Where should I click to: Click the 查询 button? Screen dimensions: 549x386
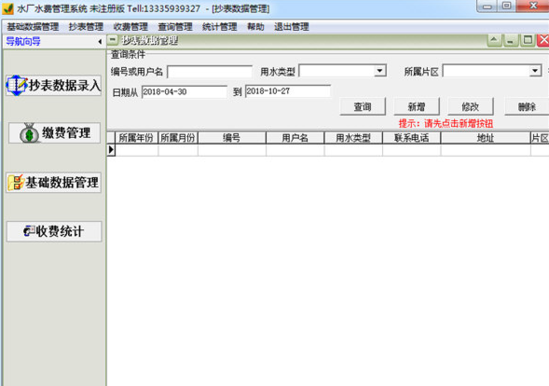(x=363, y=106)
